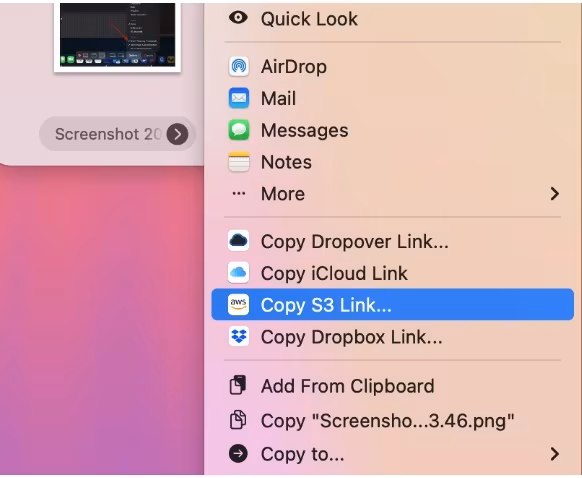Select Add From Clipboard
The width and height of the screenshot is (582, 478).
point(392,385)
